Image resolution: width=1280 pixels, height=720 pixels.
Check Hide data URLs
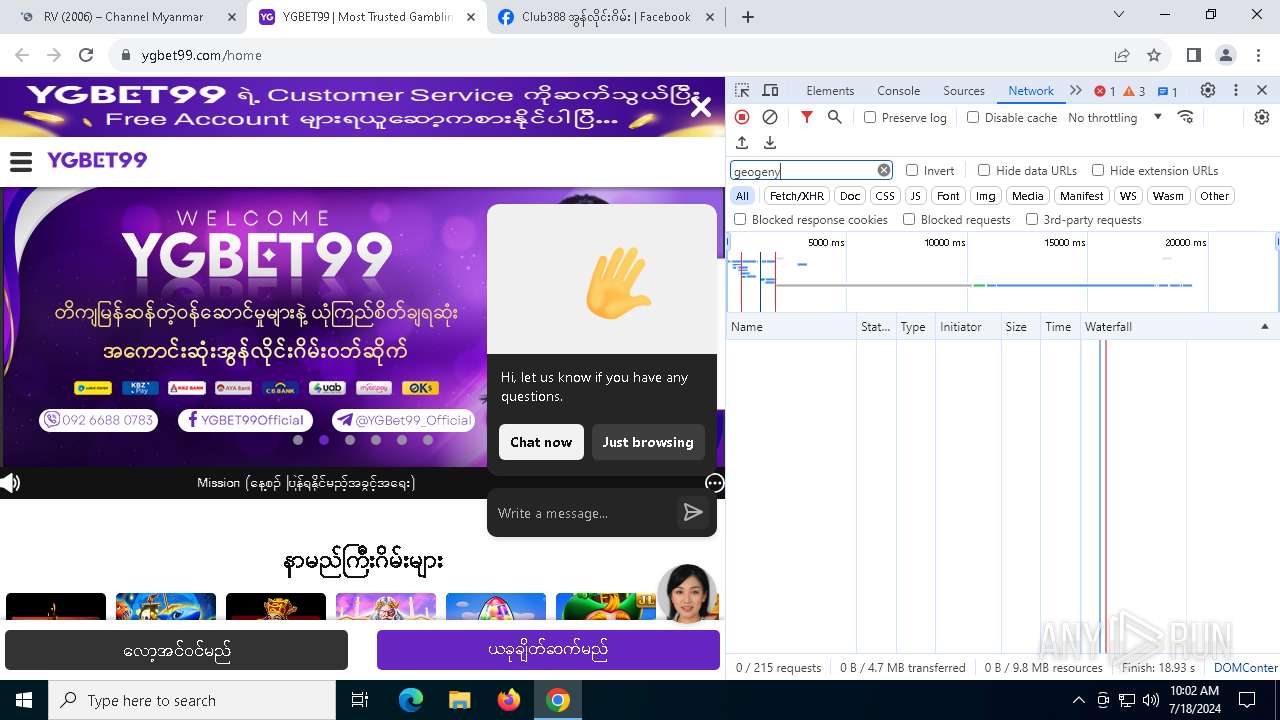tap(984, 170)
